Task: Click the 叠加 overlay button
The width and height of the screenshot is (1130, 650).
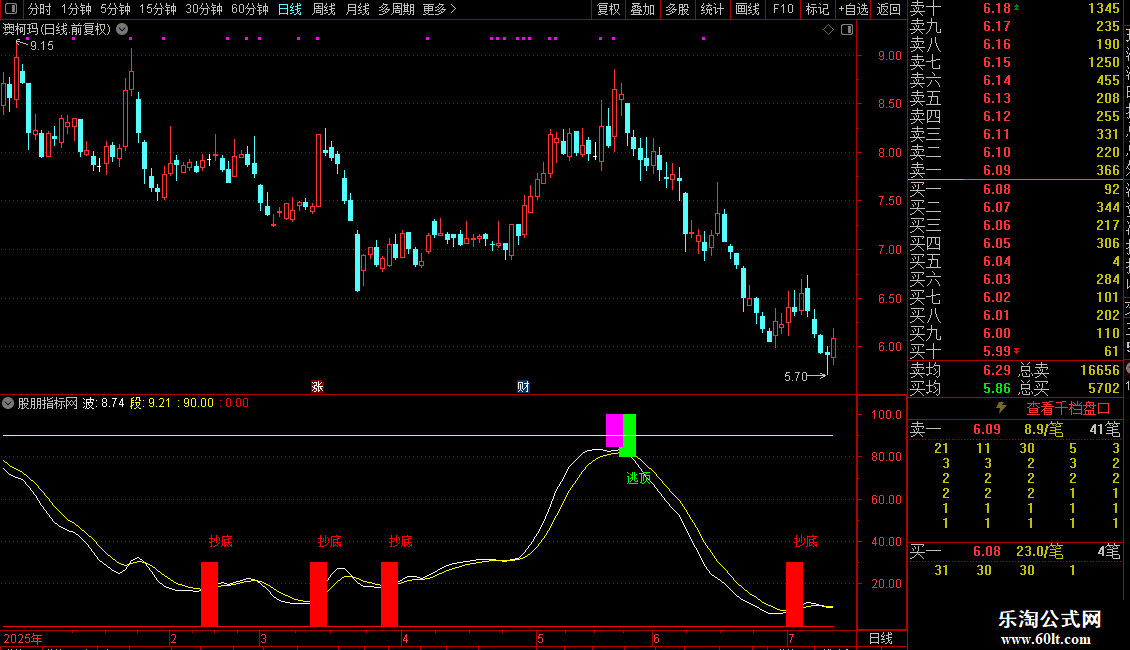Action: [642, 9]
